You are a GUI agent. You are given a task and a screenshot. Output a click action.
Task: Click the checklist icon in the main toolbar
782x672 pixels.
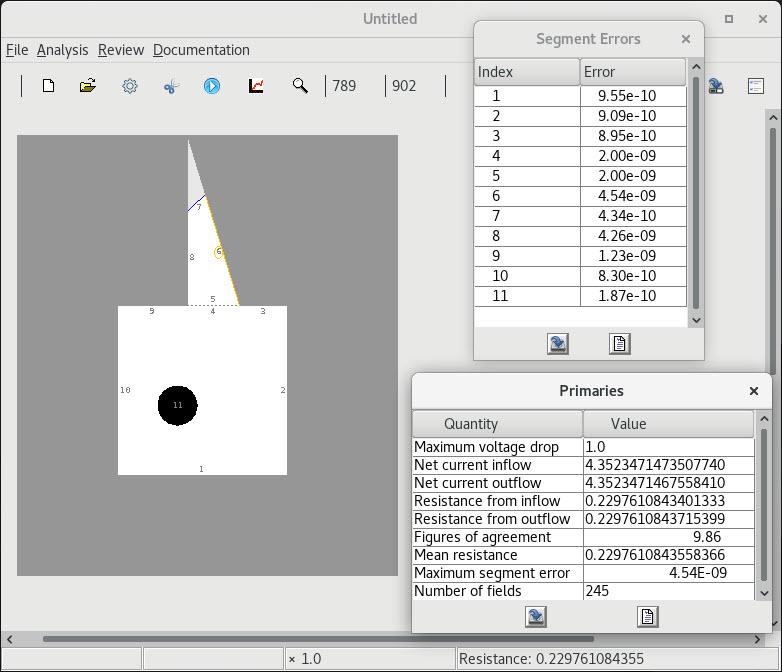(x=756, y=86)
